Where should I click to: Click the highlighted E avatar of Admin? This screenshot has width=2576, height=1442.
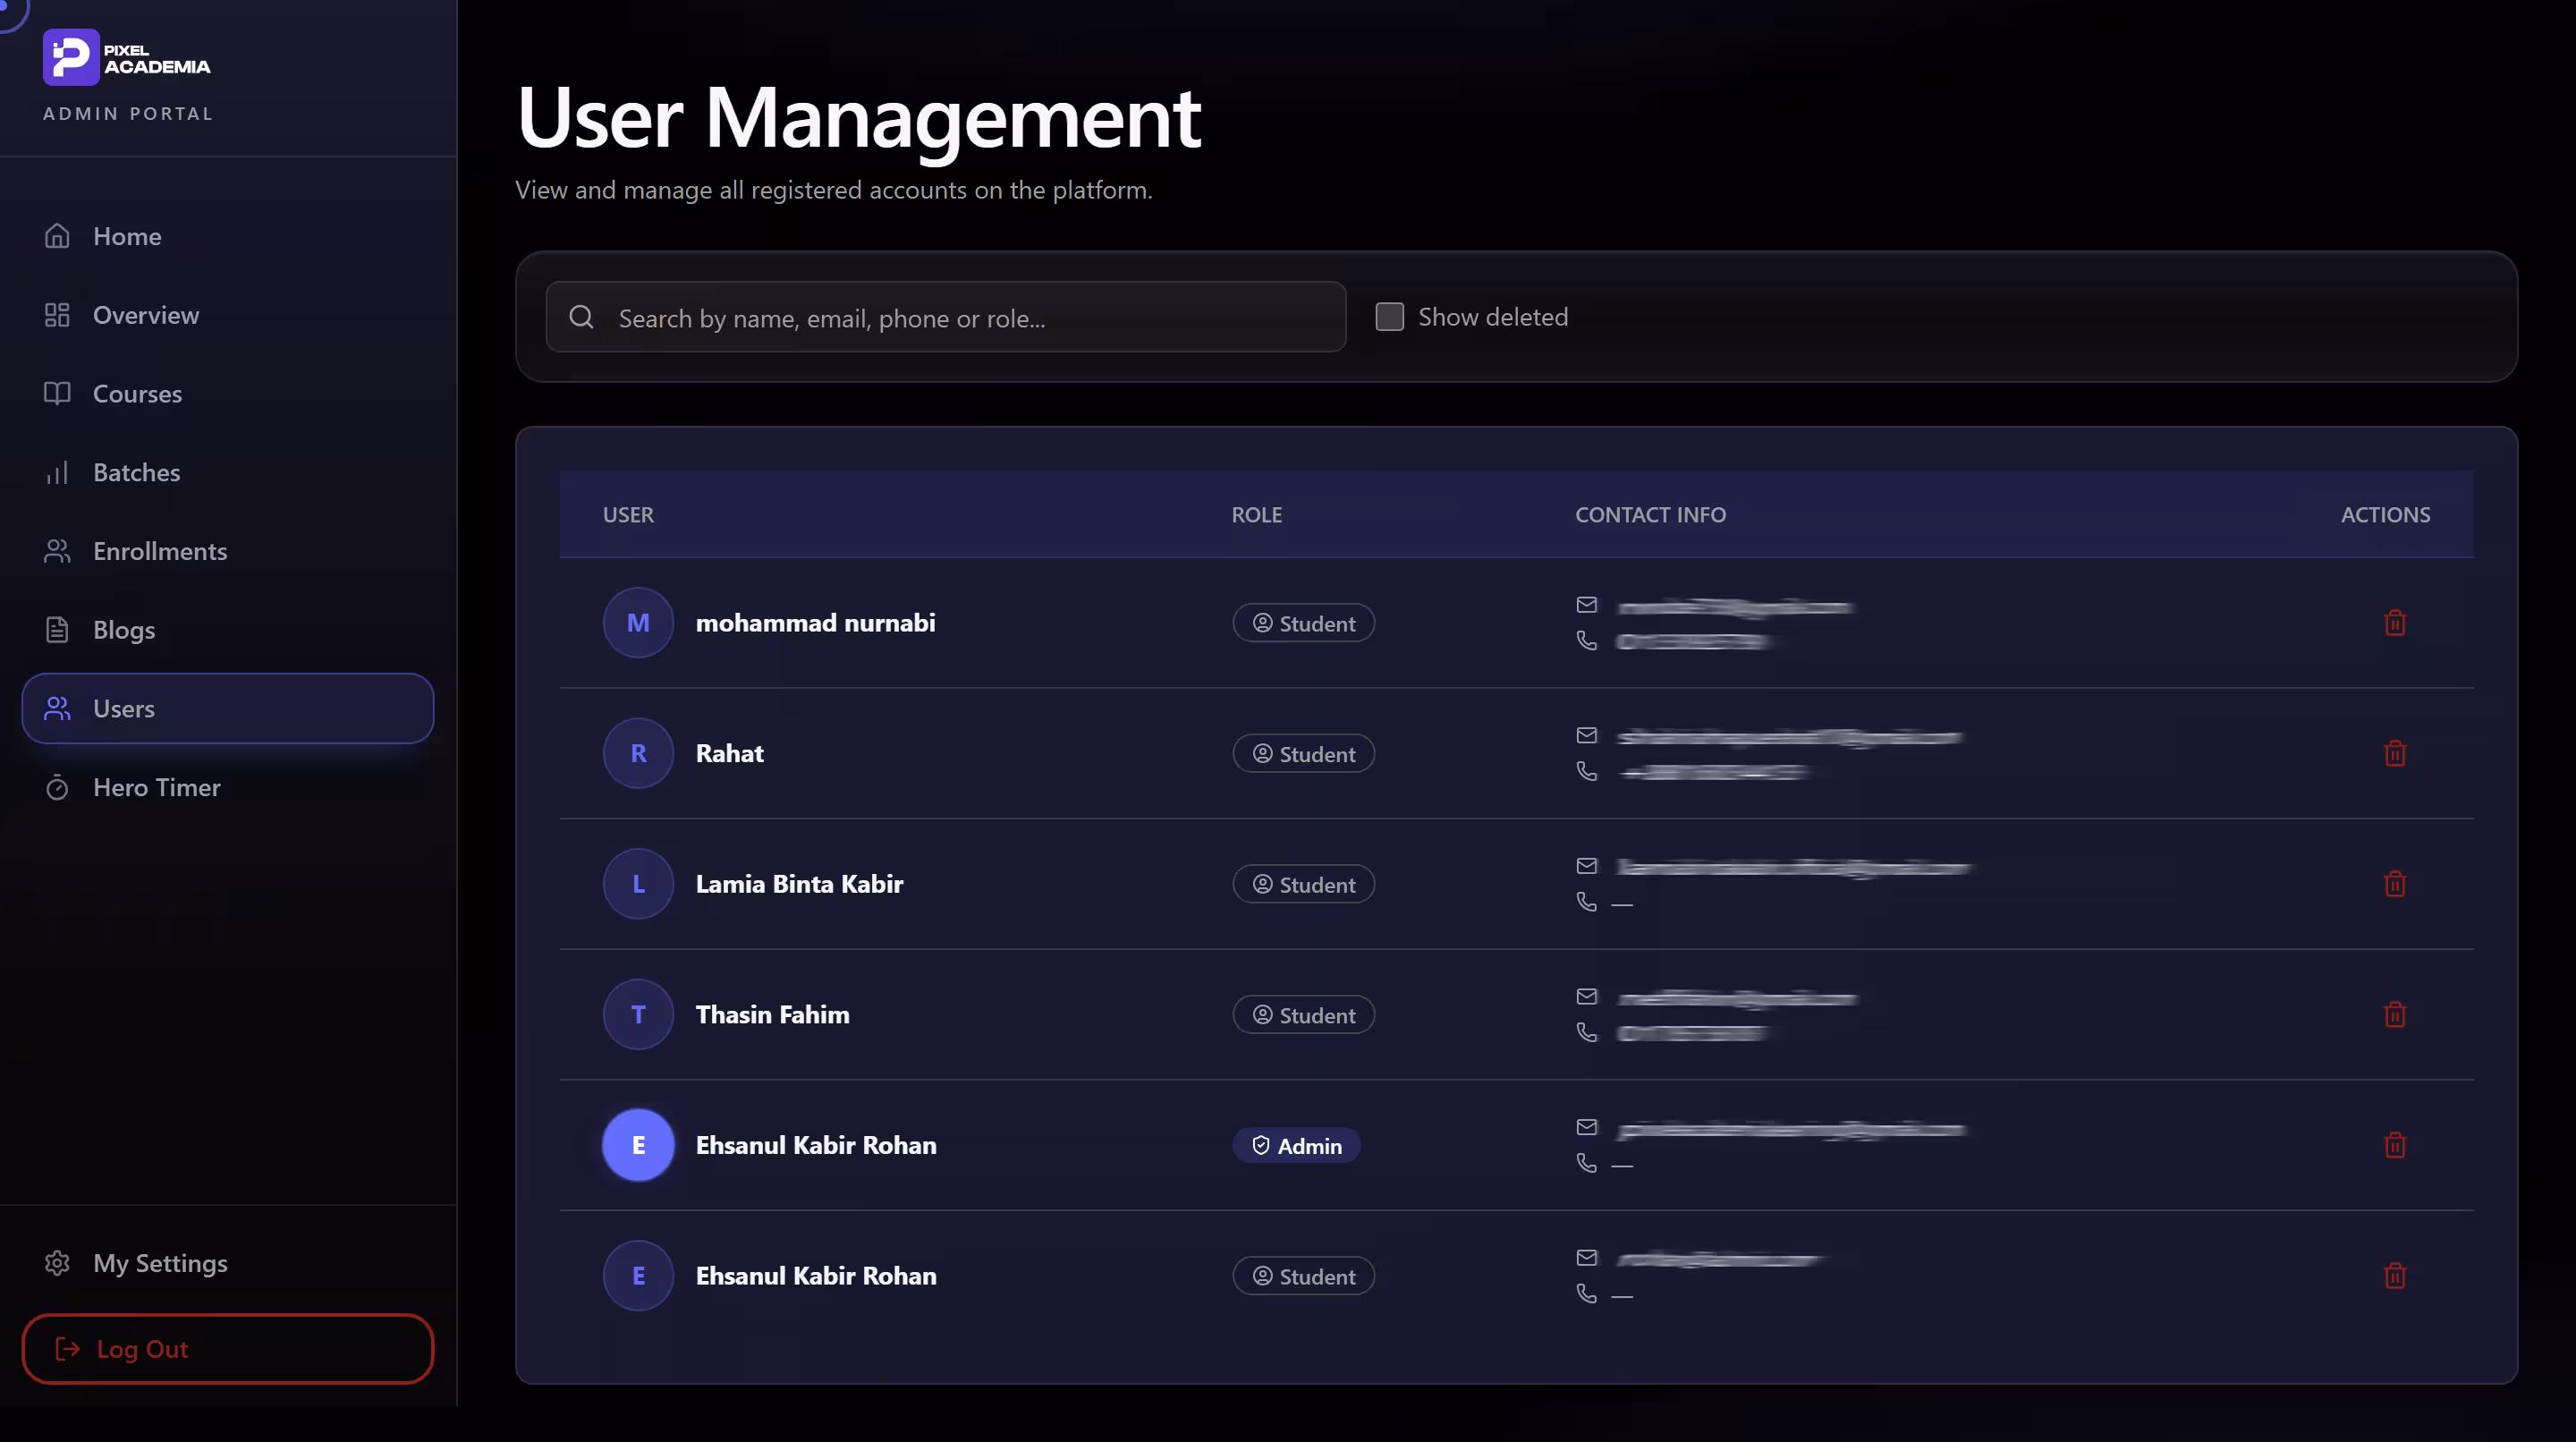(638, 1145)
